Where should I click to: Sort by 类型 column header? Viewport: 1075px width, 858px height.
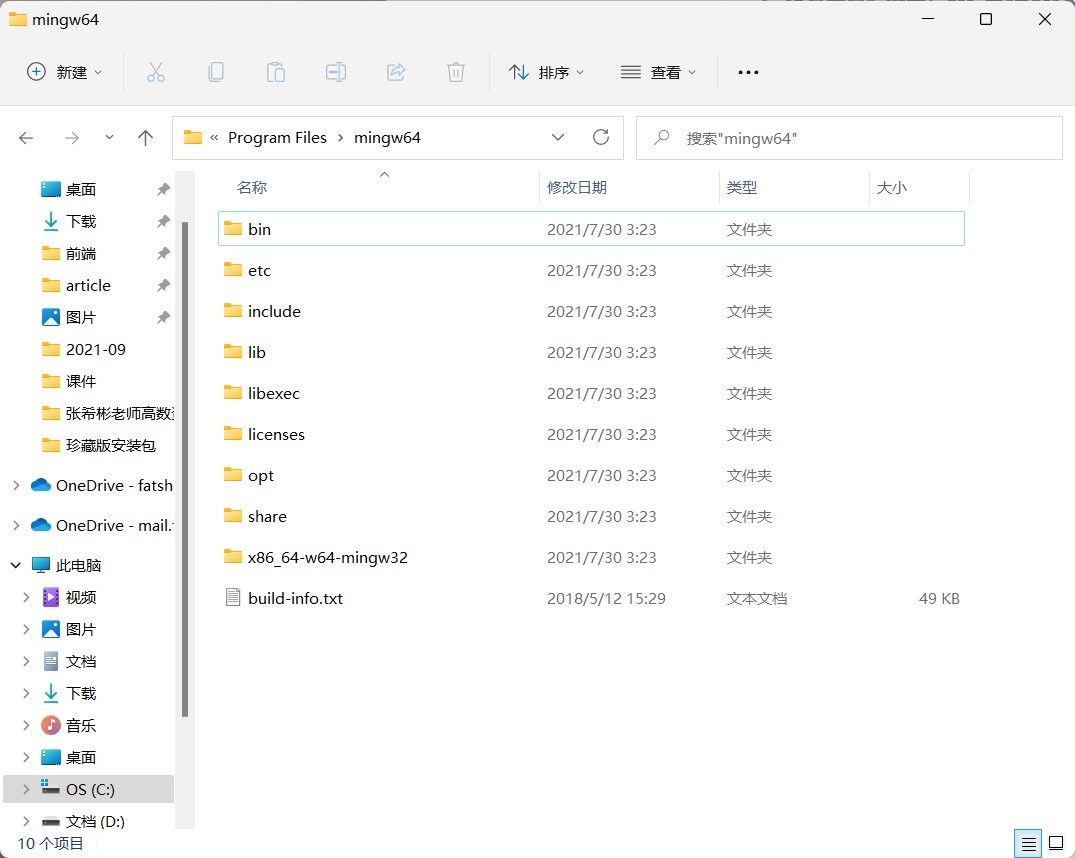[x=742, y=187]
